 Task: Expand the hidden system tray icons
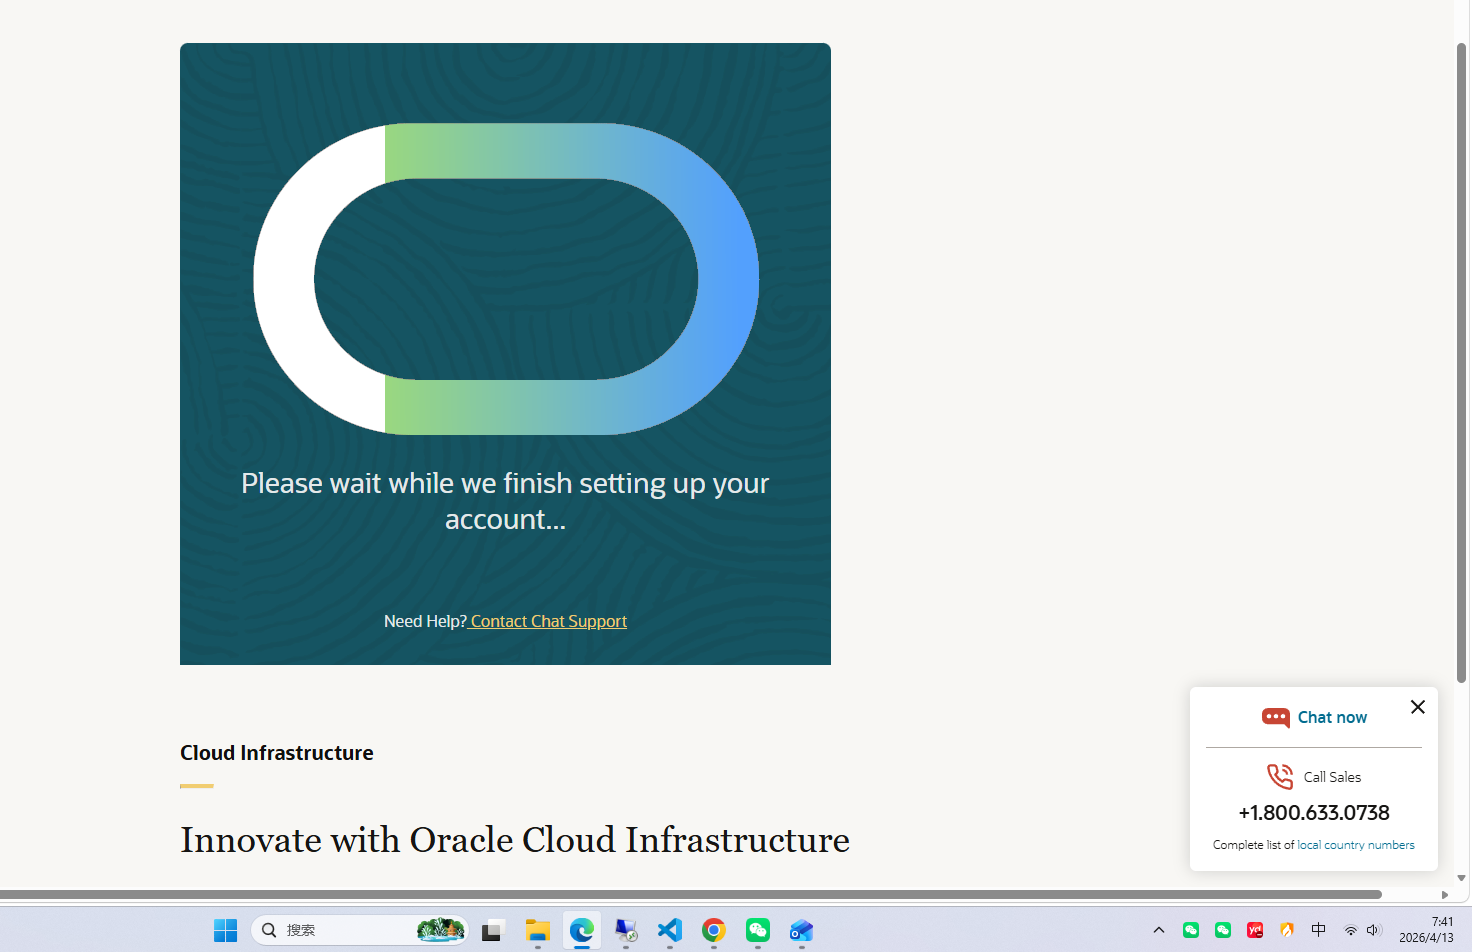coord(1159,930)
